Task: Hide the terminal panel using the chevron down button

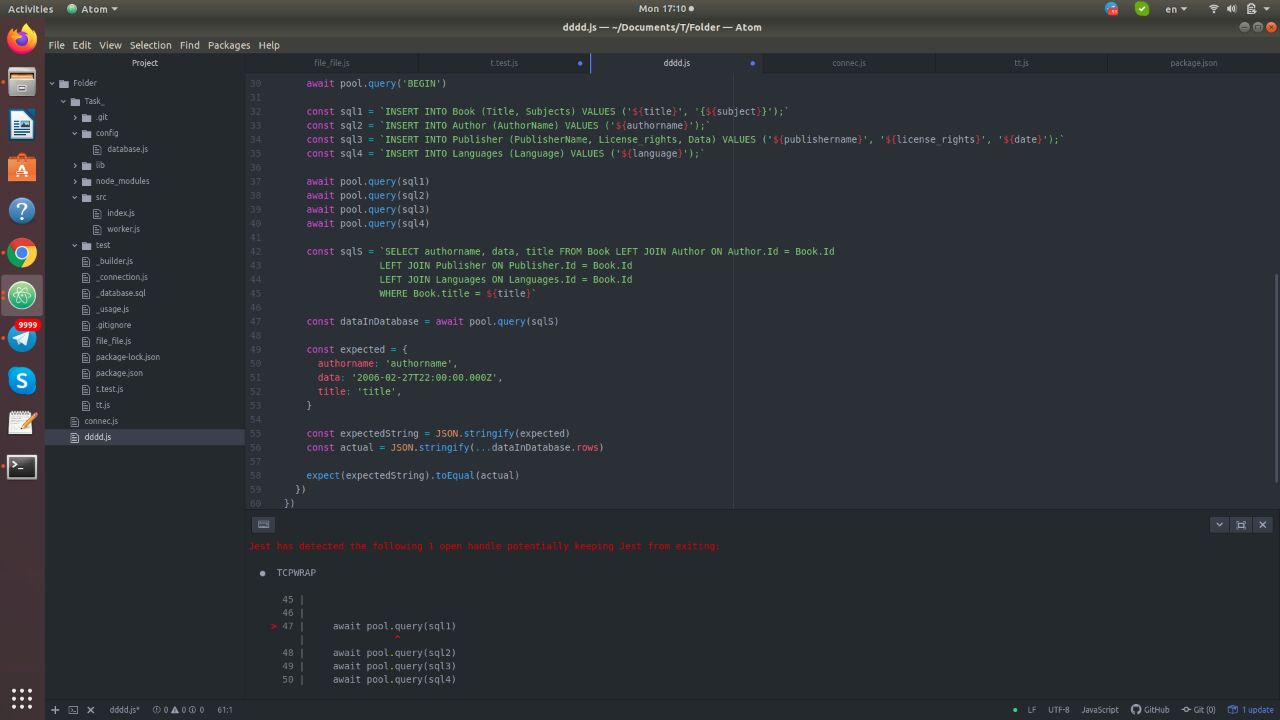Action: [x=1219, y=524]
